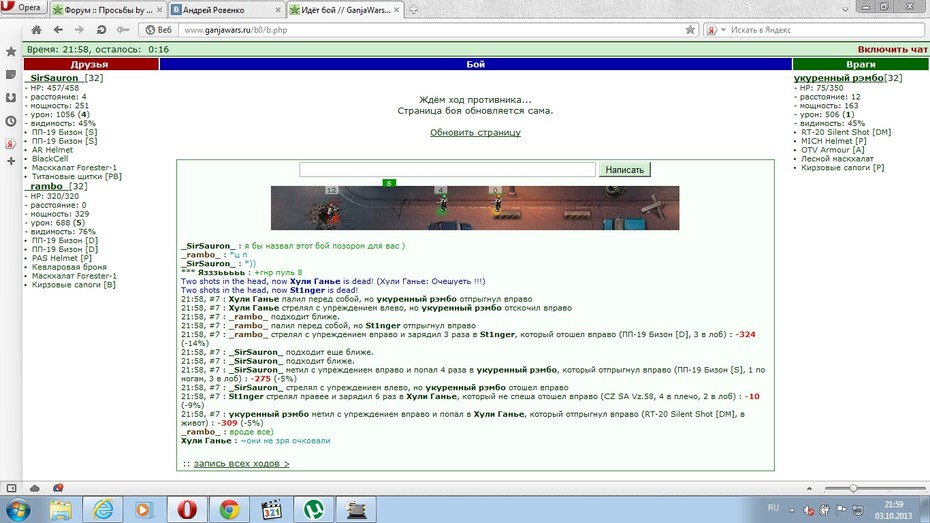Screen dimensions: 930x523
Task: Reload the current page
Action: coord(101,30)
